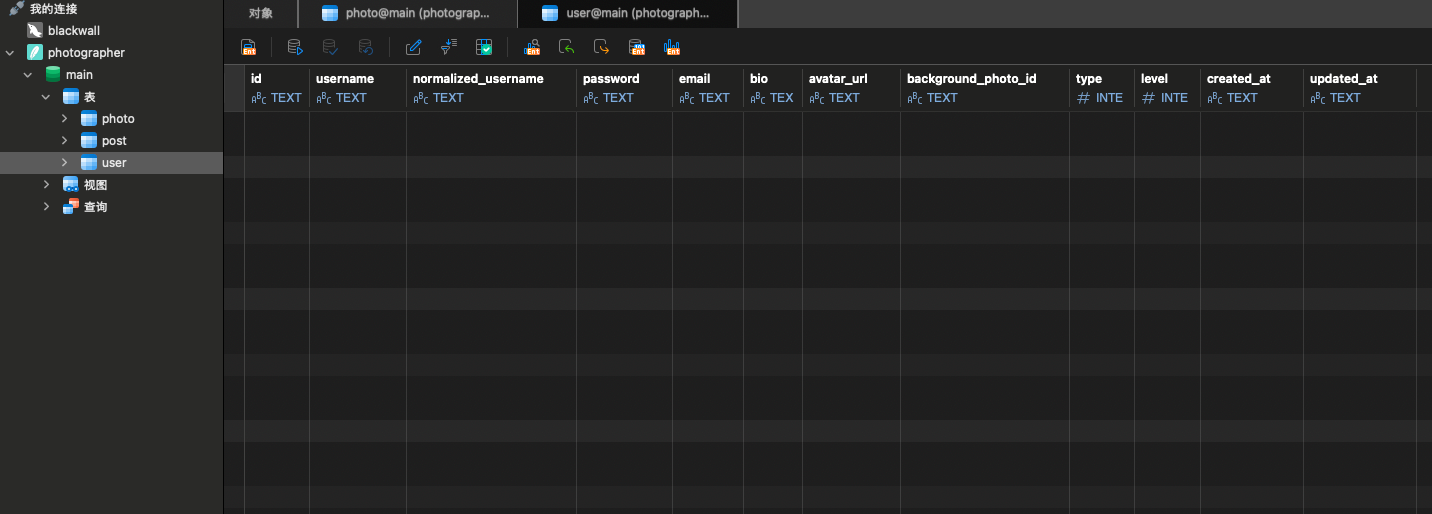The height and width of the screenshot is (514, 1432).
Task: Click the 我的连接 plug icon
Action: coord(17,8)
